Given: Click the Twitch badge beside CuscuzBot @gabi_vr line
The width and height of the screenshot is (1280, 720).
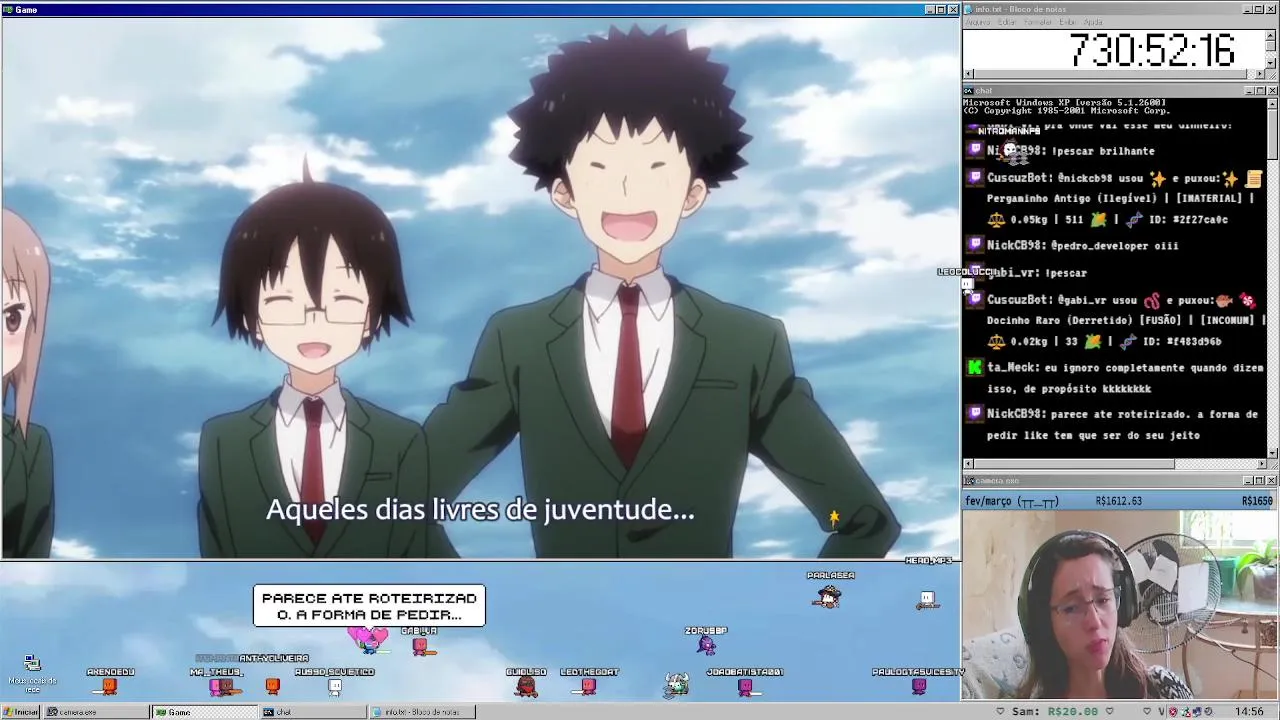Looking at the screenshot, I should 975,299.
